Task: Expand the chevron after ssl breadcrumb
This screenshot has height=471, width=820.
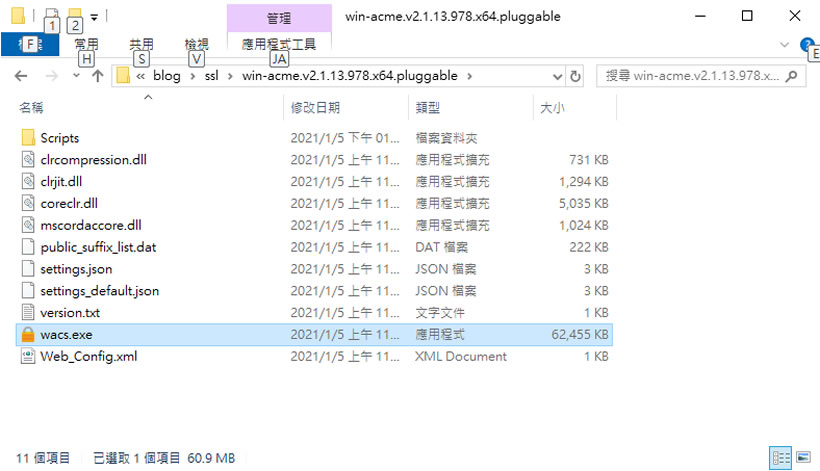Action: 230,77
